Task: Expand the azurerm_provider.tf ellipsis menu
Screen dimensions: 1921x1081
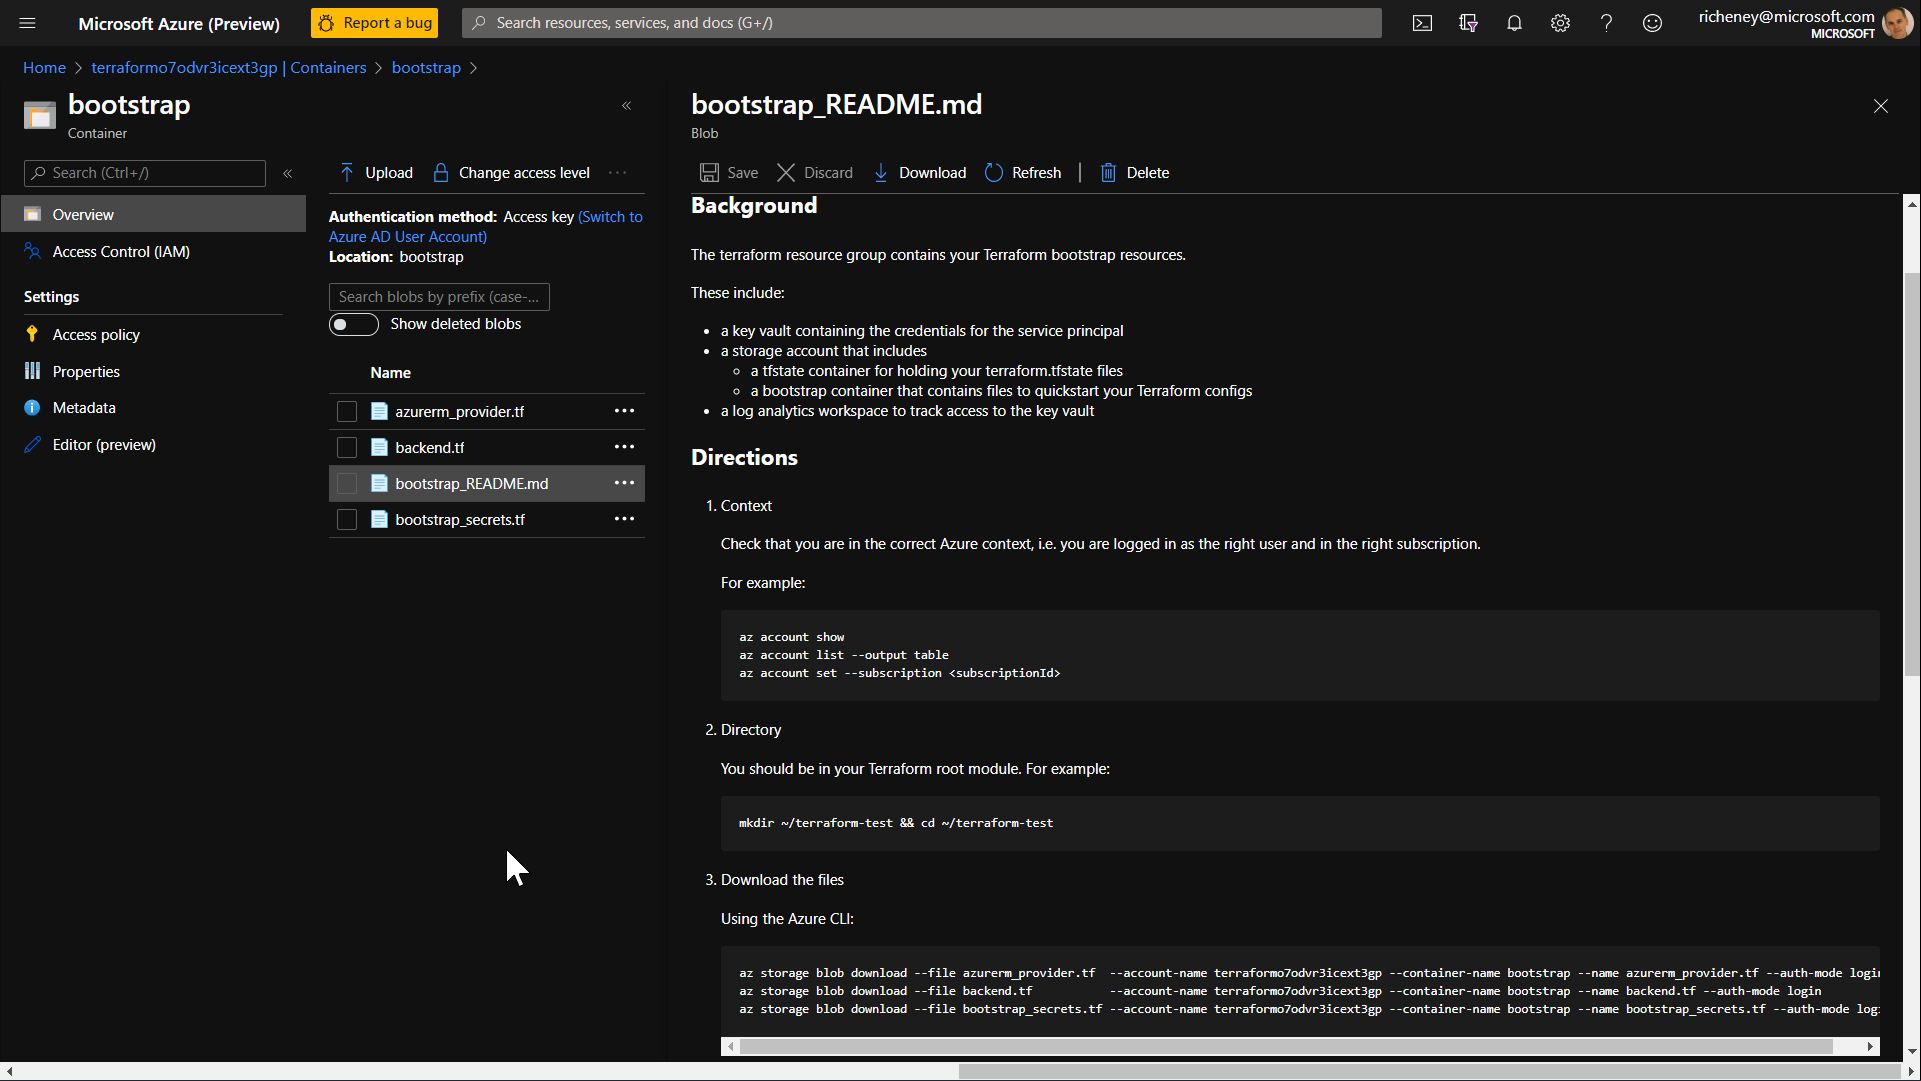Action: click(624, 410)
